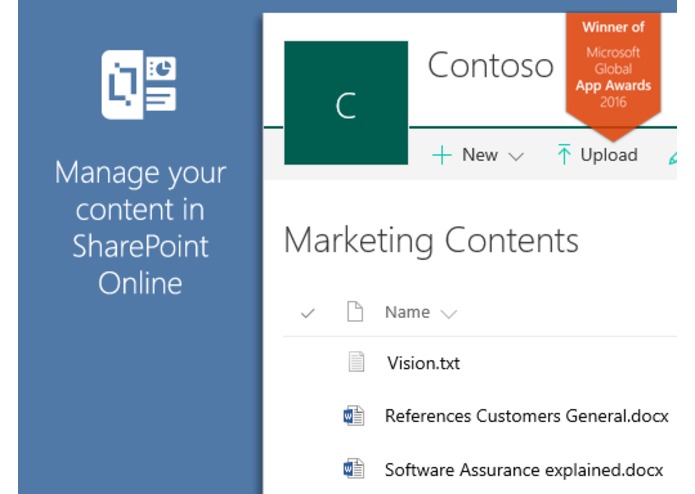Click the Vision.txt text file icon
695x494 pixels.
point(356,362)
